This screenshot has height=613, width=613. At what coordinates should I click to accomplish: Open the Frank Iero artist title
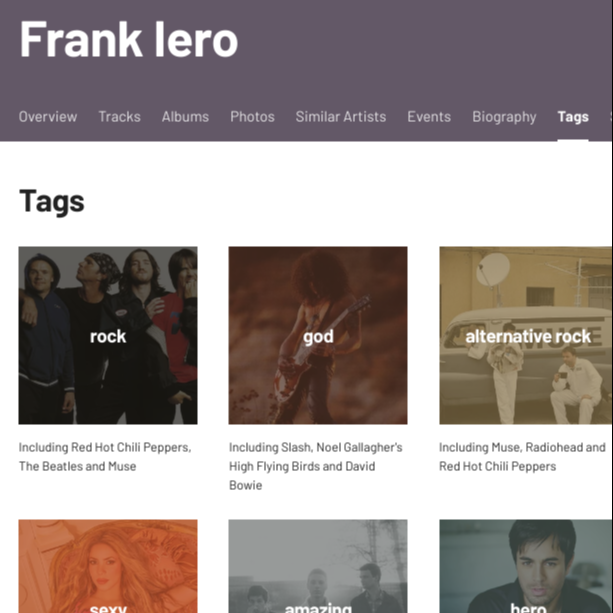click(x=129, y=40)
